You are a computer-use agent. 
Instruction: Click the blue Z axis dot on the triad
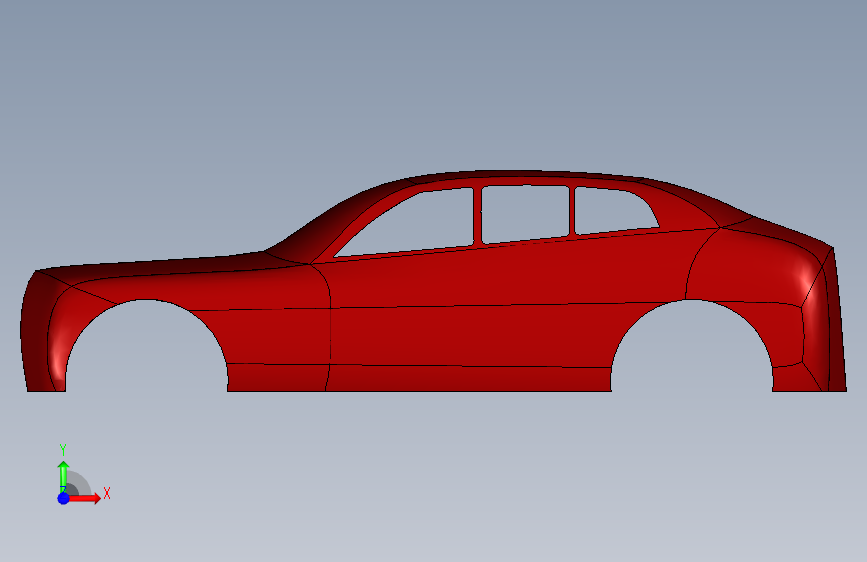click(x=63, y=498)
